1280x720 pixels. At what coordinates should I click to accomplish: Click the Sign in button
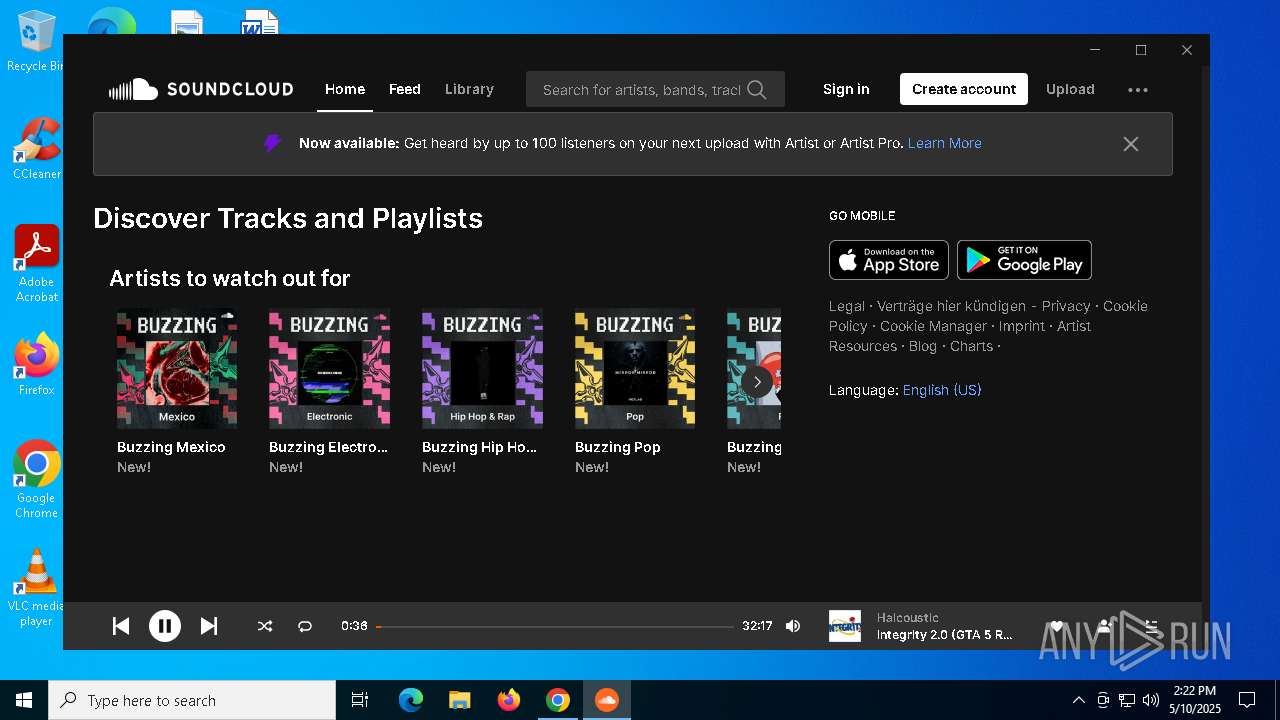(x=846, y=89)
